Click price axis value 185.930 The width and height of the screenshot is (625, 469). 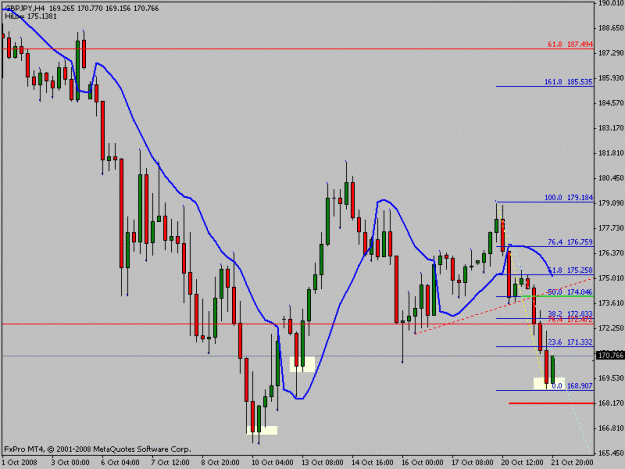click(611, 78)
